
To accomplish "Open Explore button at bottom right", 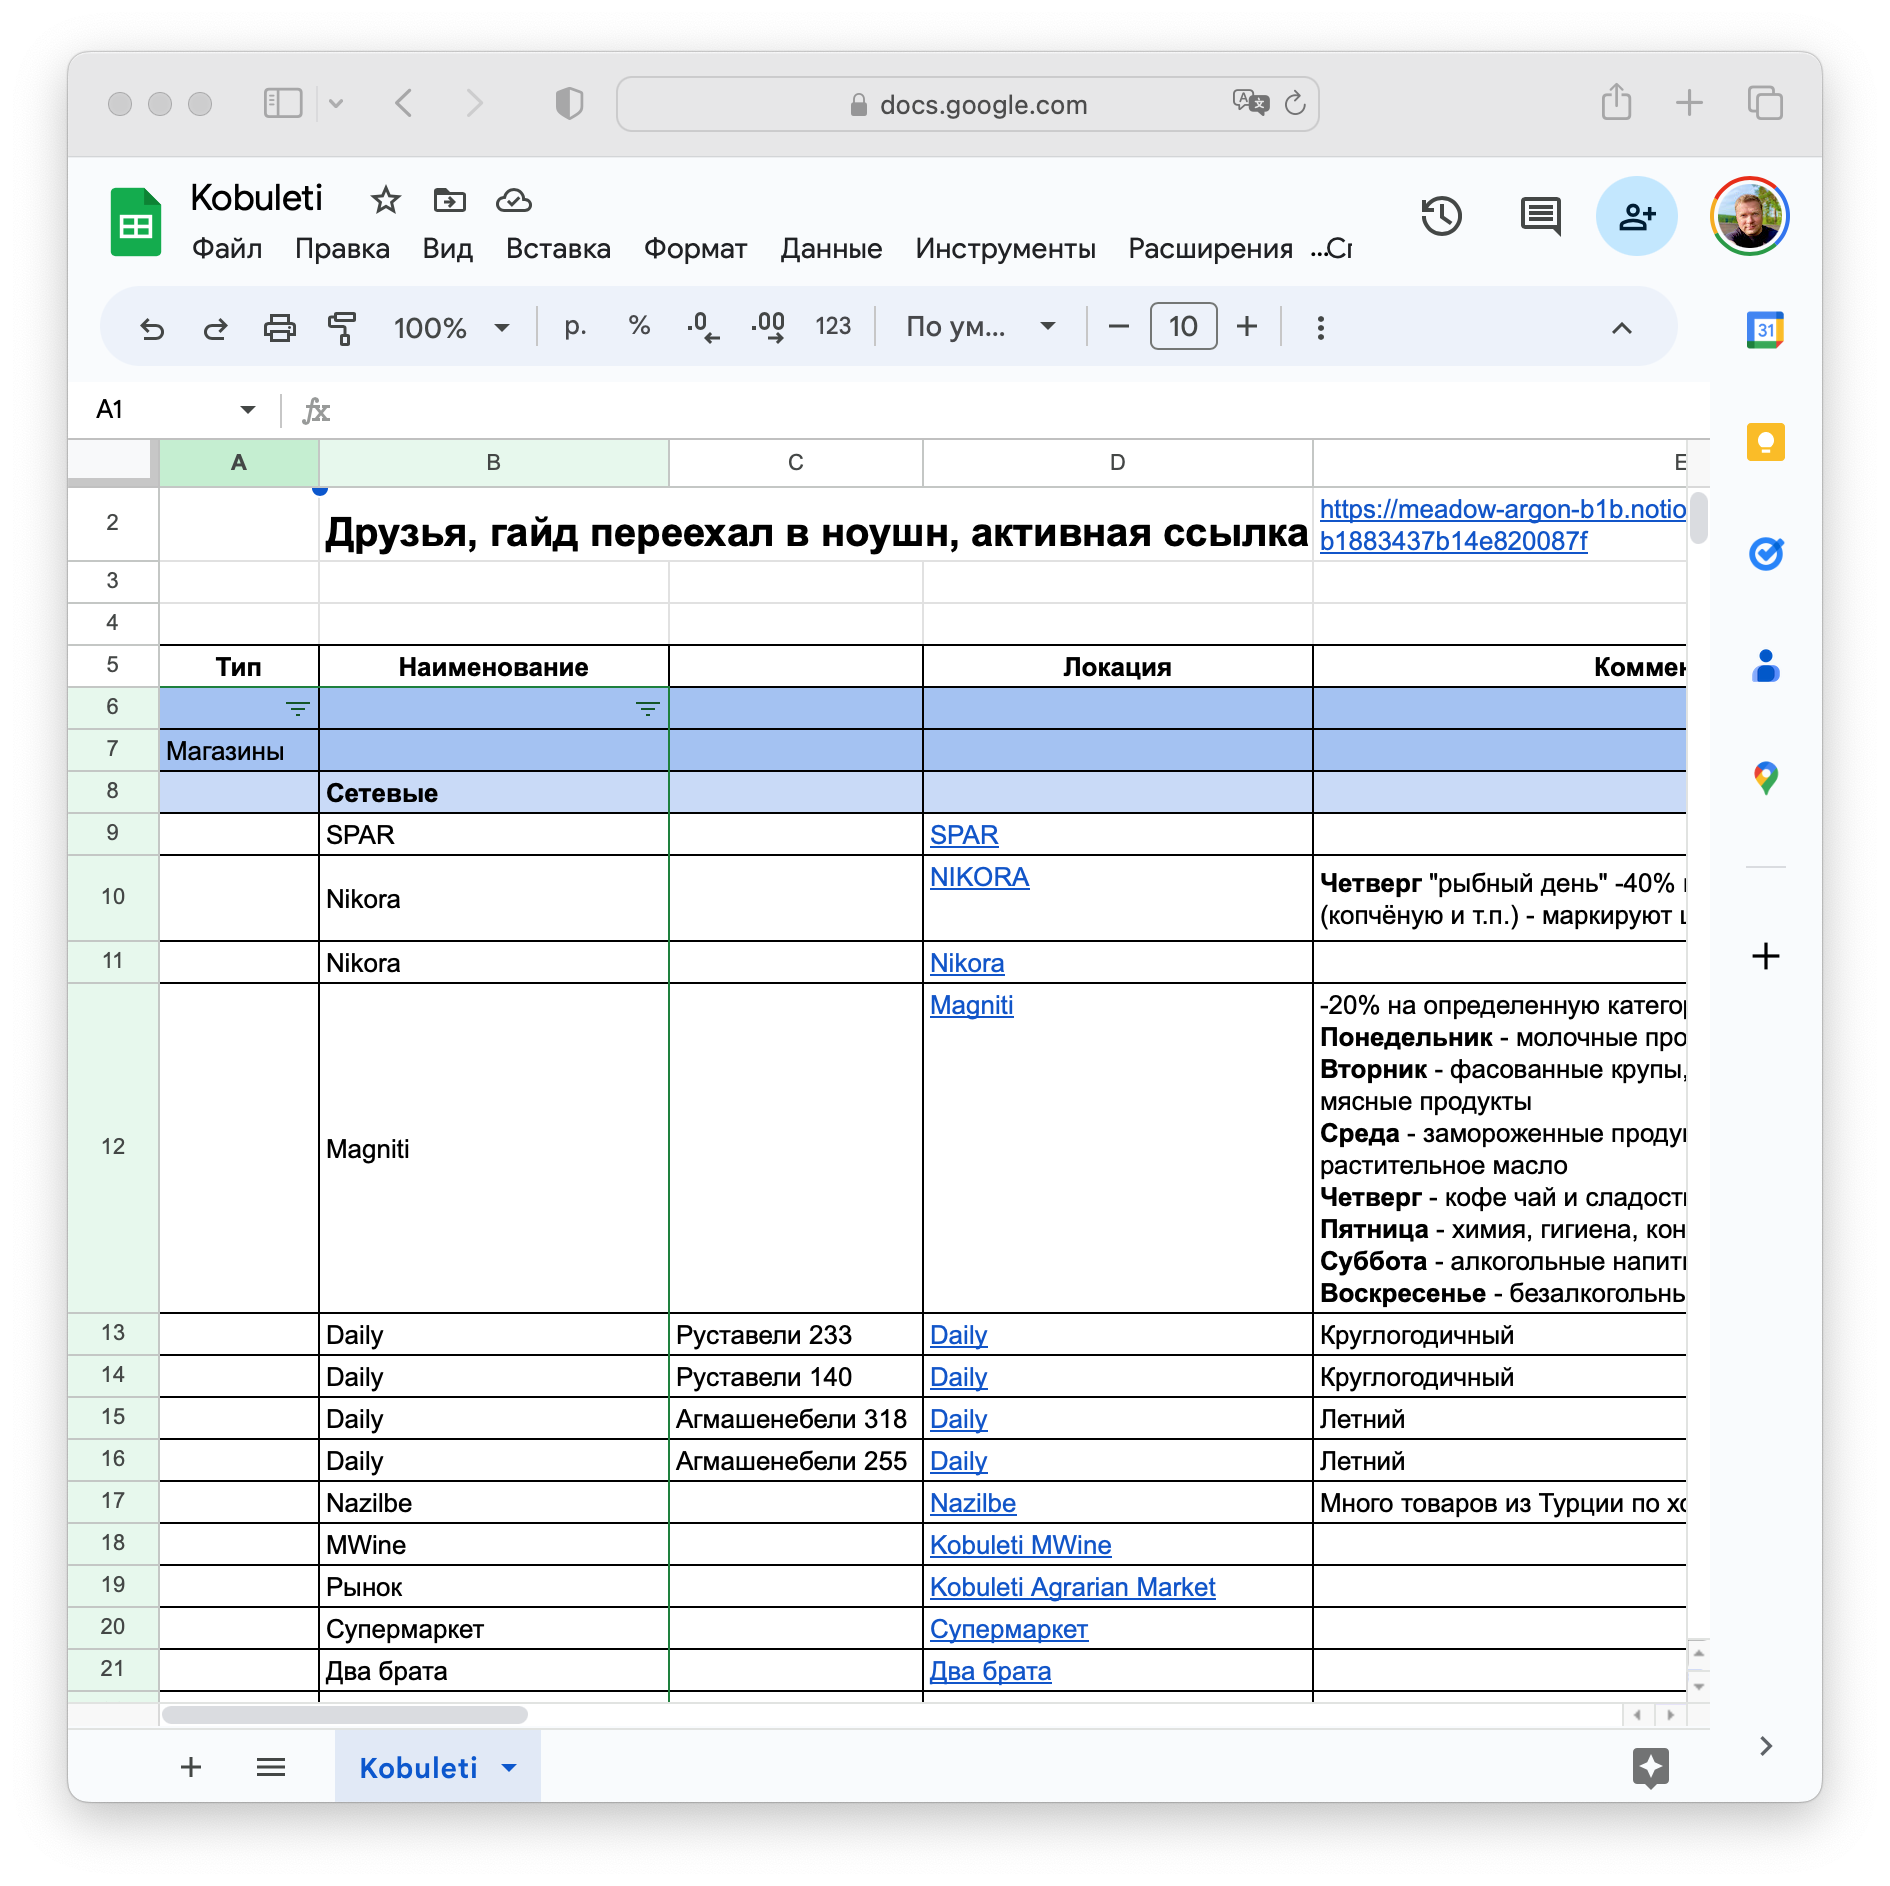I will 1651,1767.
